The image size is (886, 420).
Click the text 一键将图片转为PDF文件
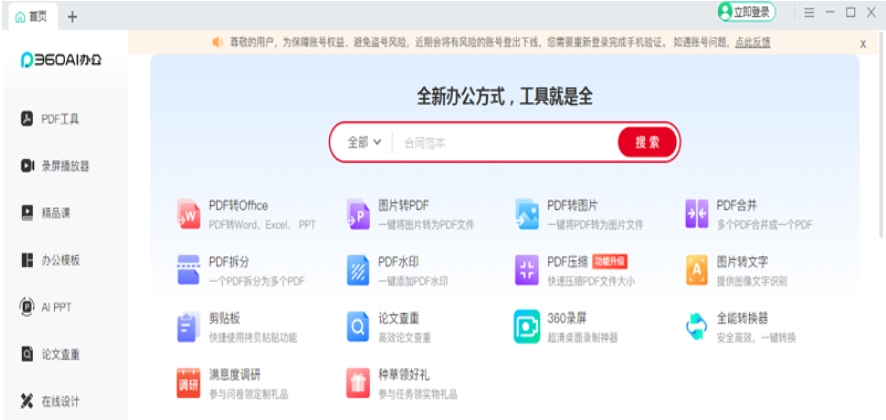[x=426, y=225]
